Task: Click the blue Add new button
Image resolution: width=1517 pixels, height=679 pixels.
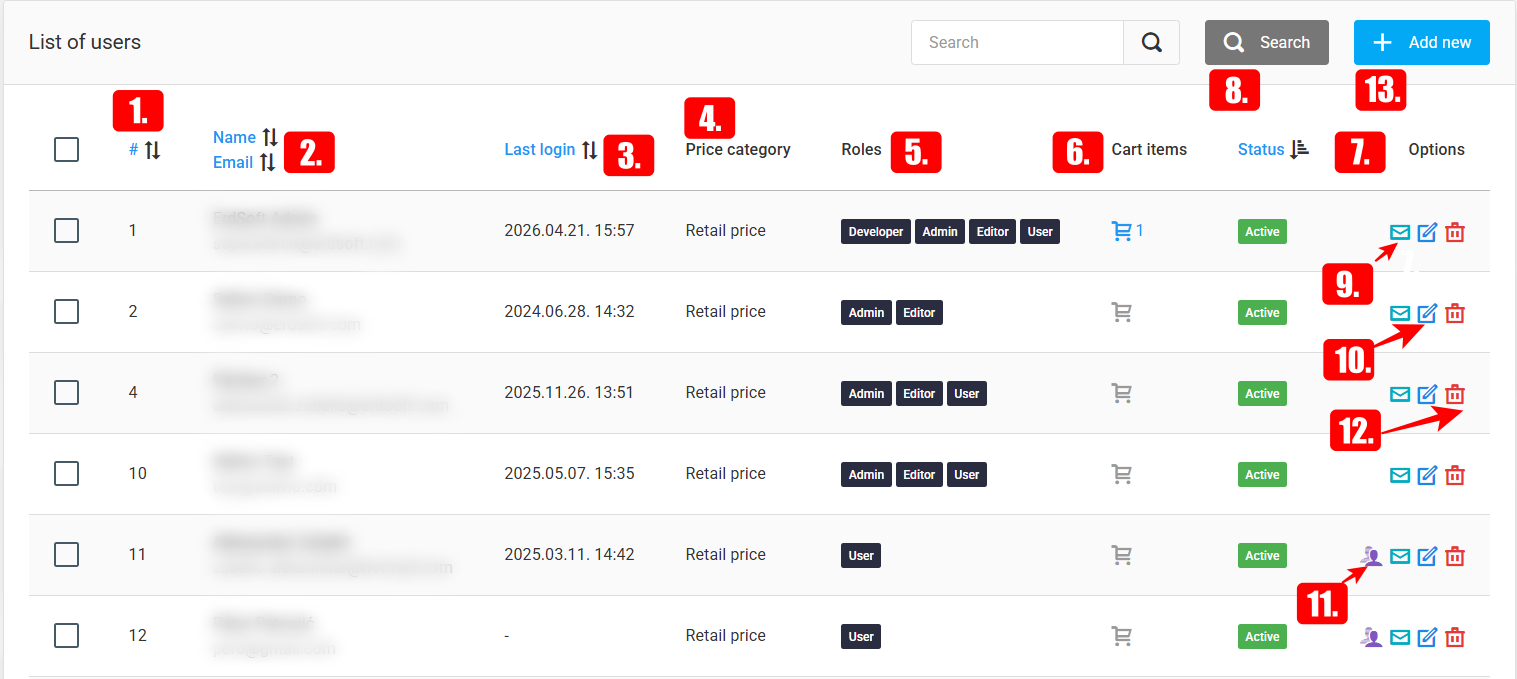Action: (x=1422, y=43)
